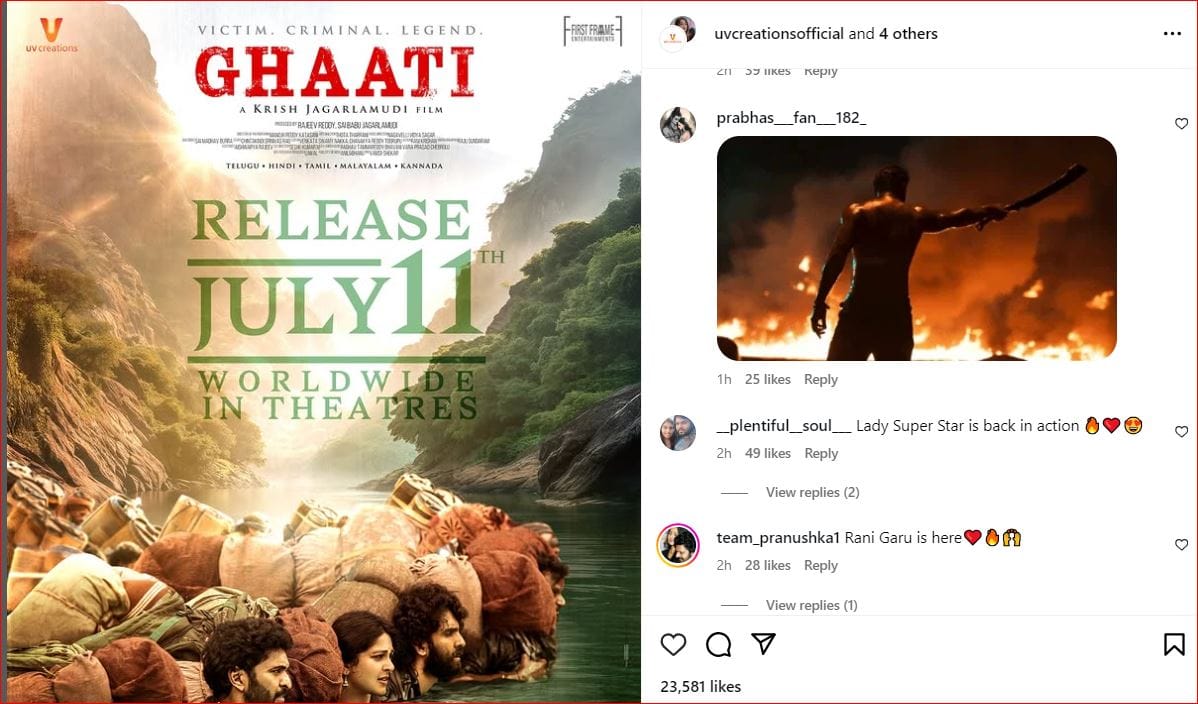Open the comment bubble icon

tap(718, 644)
